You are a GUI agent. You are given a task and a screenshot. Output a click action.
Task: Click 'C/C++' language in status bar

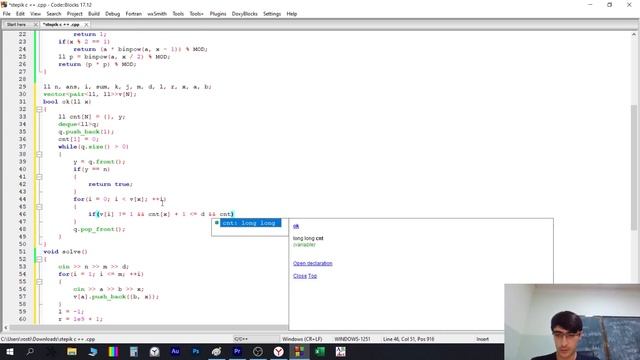pyautogui.click(x=241, y=339)
